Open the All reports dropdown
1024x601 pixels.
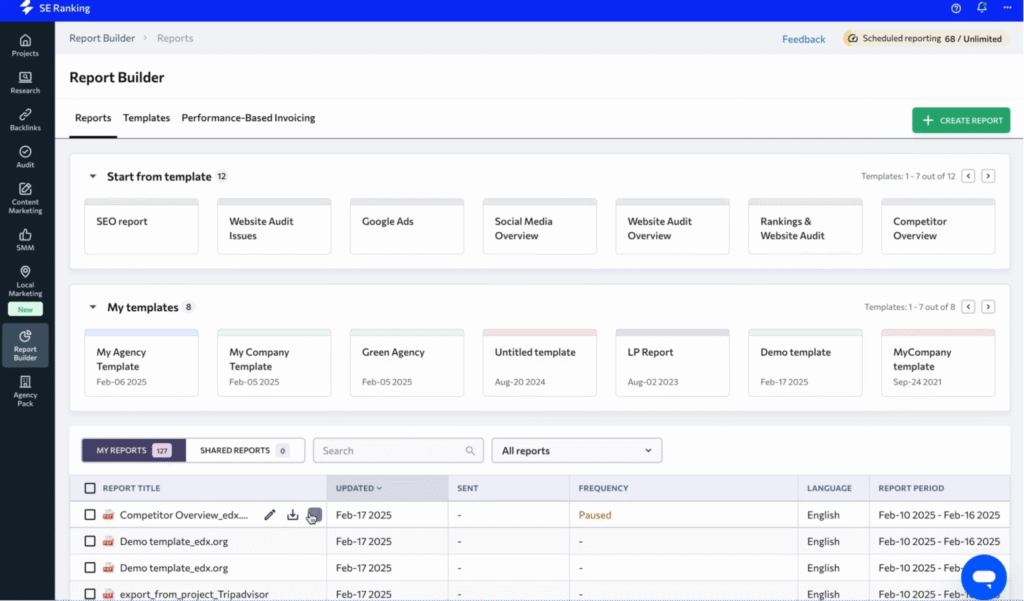pos(577,451)
